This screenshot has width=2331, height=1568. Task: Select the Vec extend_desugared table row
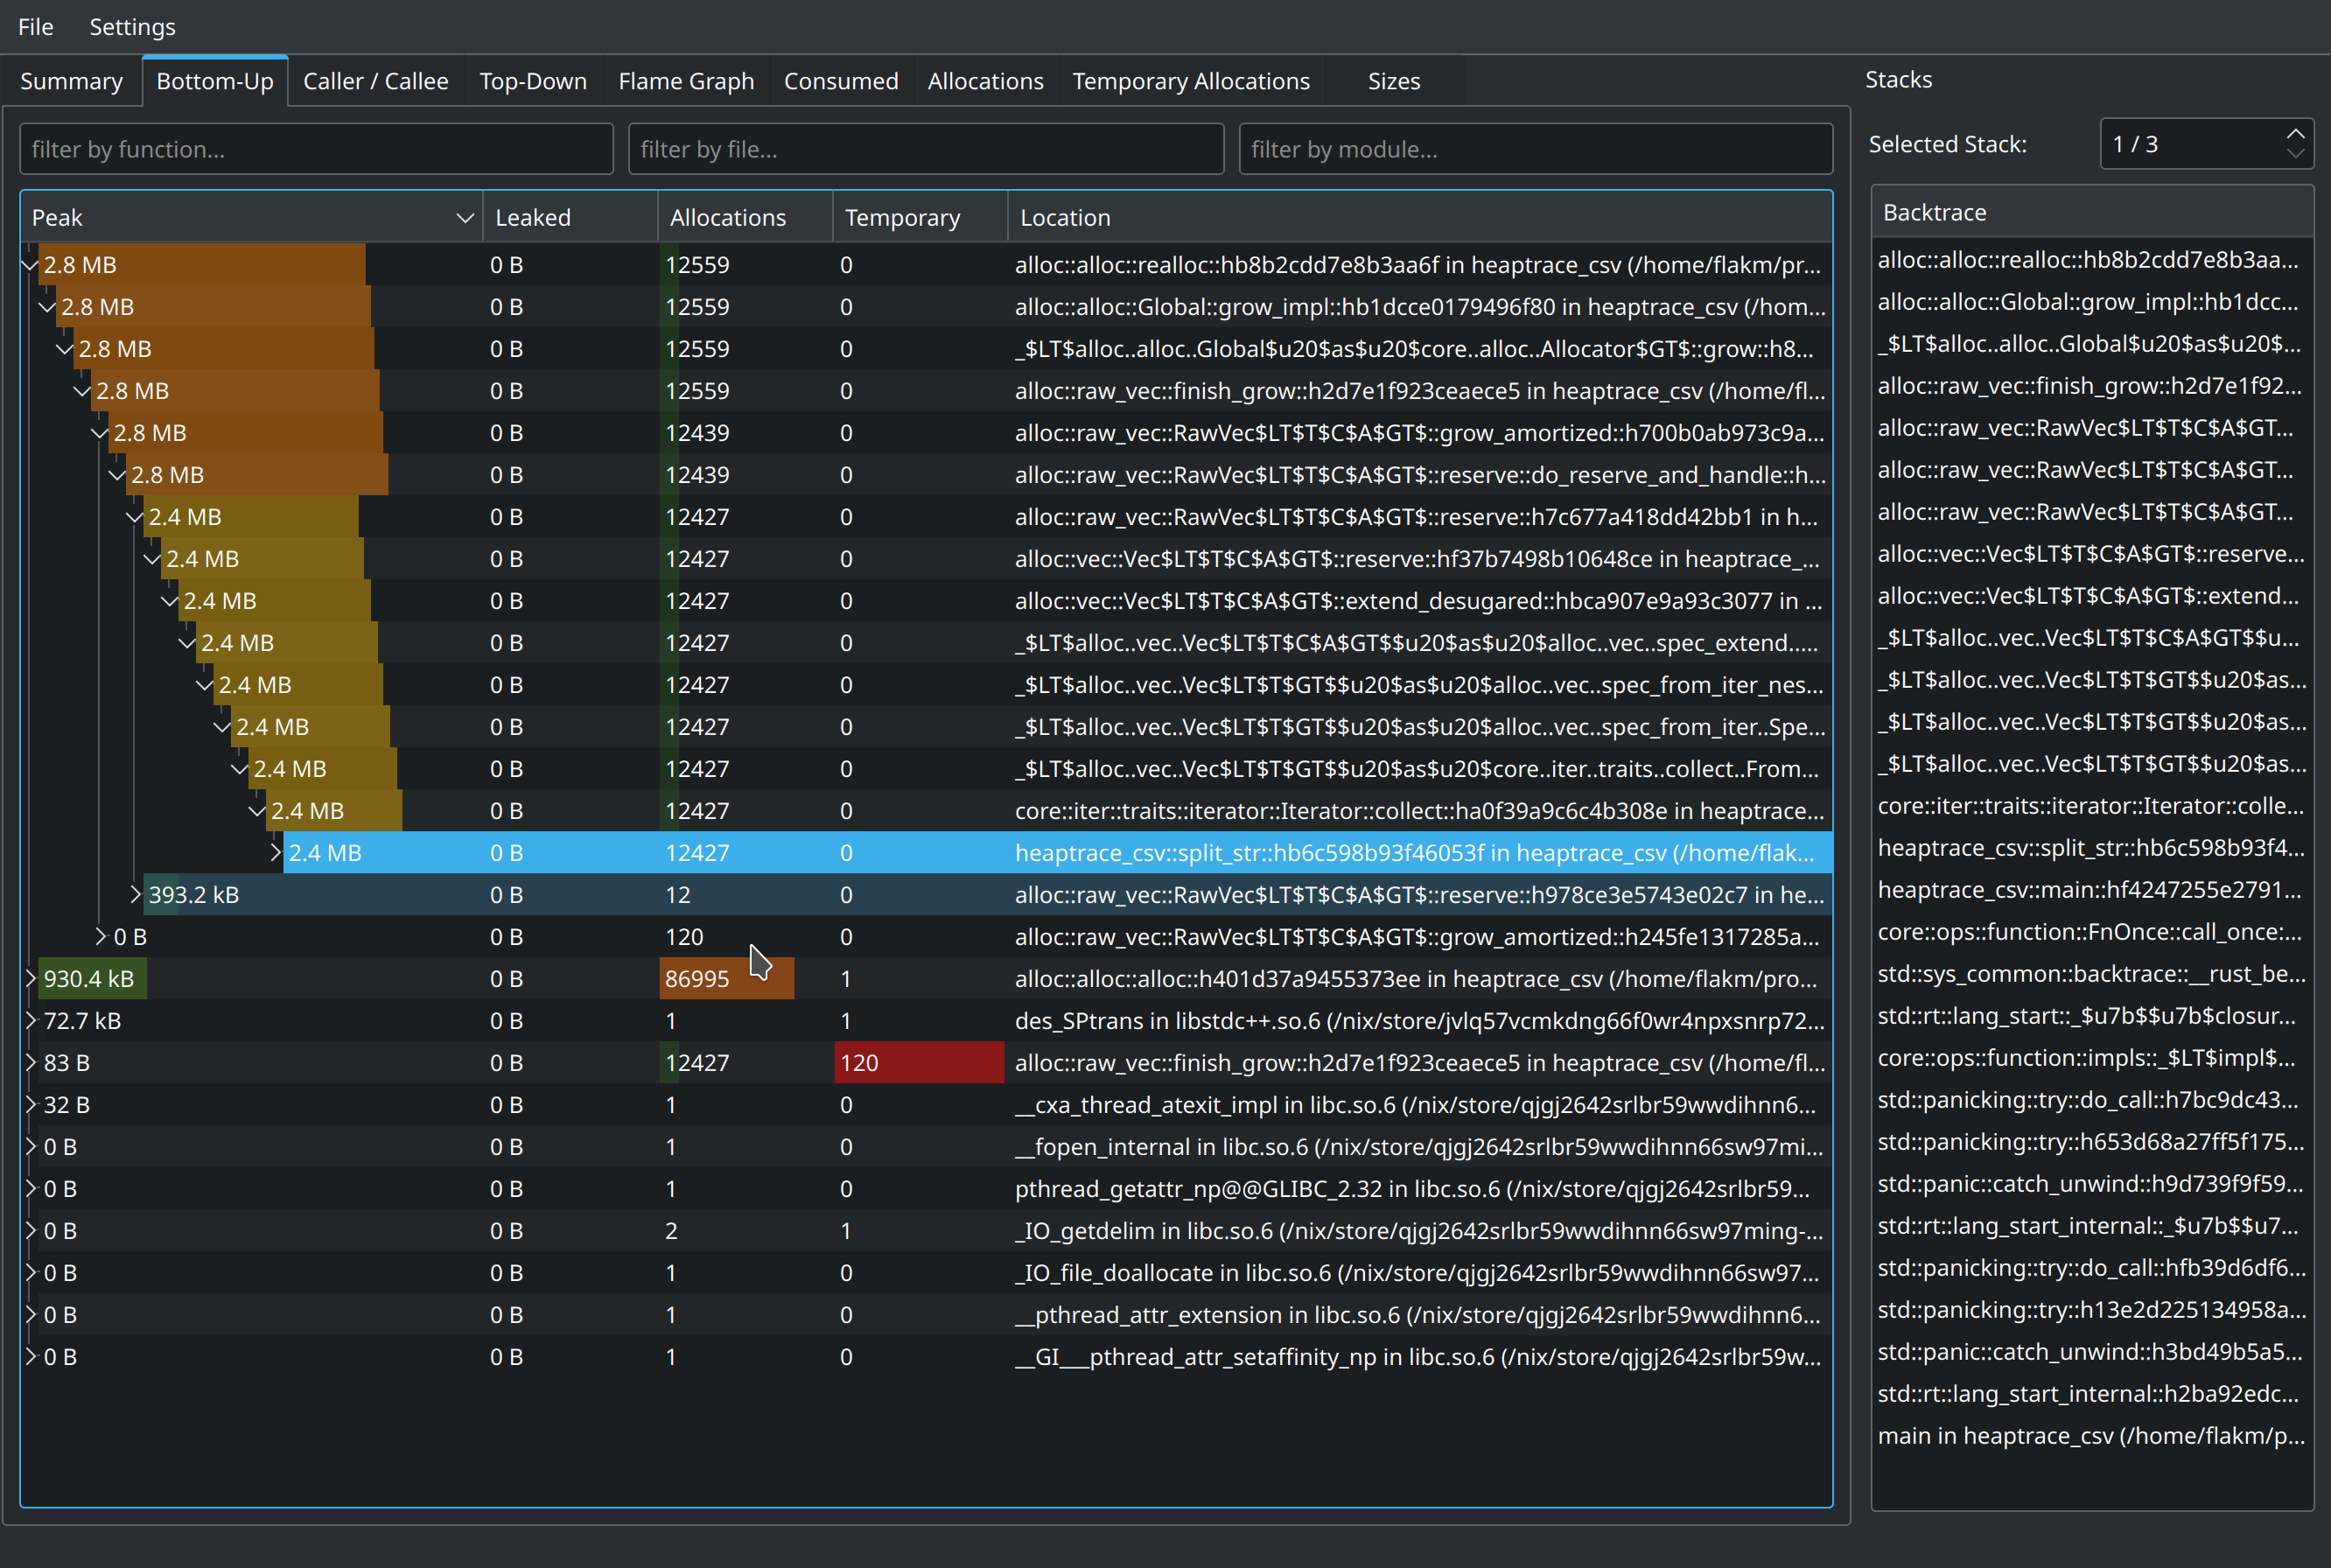pos(926,601)
